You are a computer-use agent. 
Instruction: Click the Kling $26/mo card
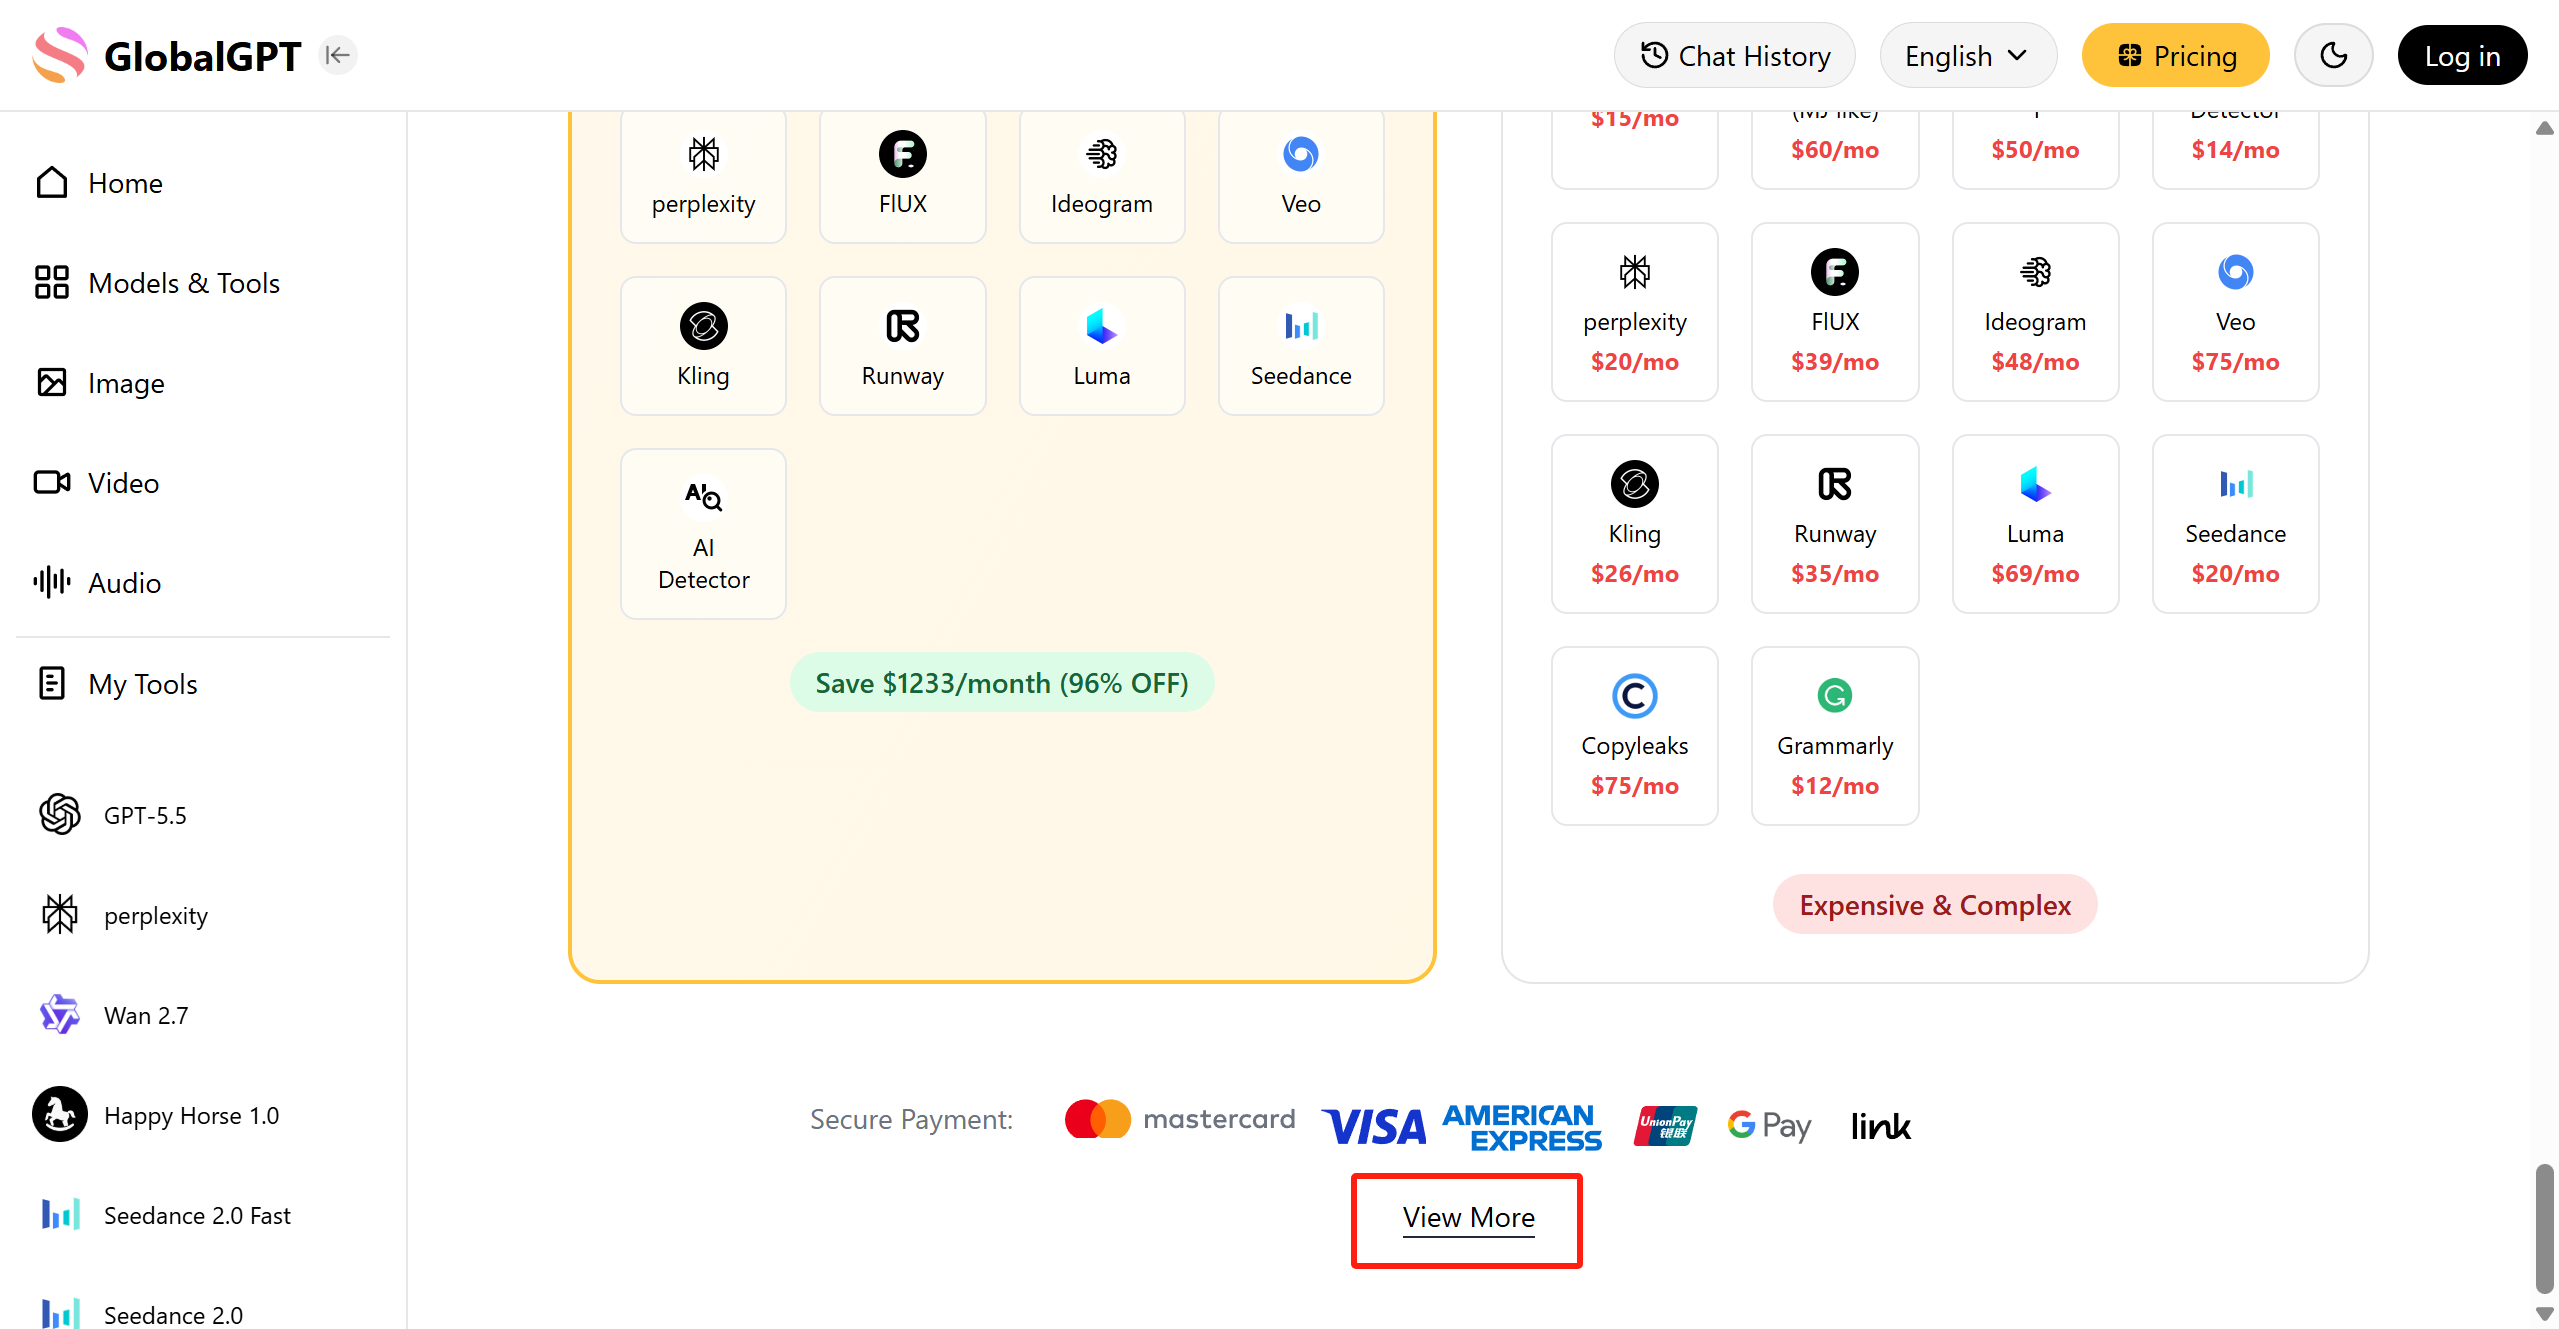1634,524
